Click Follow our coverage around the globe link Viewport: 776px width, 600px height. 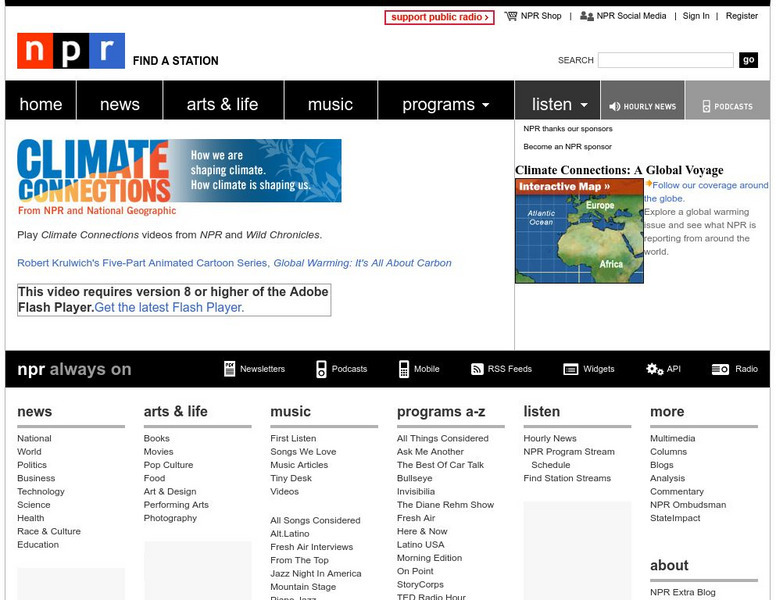706,192
